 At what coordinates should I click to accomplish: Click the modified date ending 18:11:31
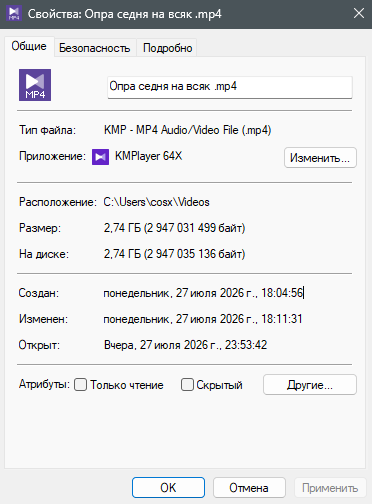click(x=203, y=319)
